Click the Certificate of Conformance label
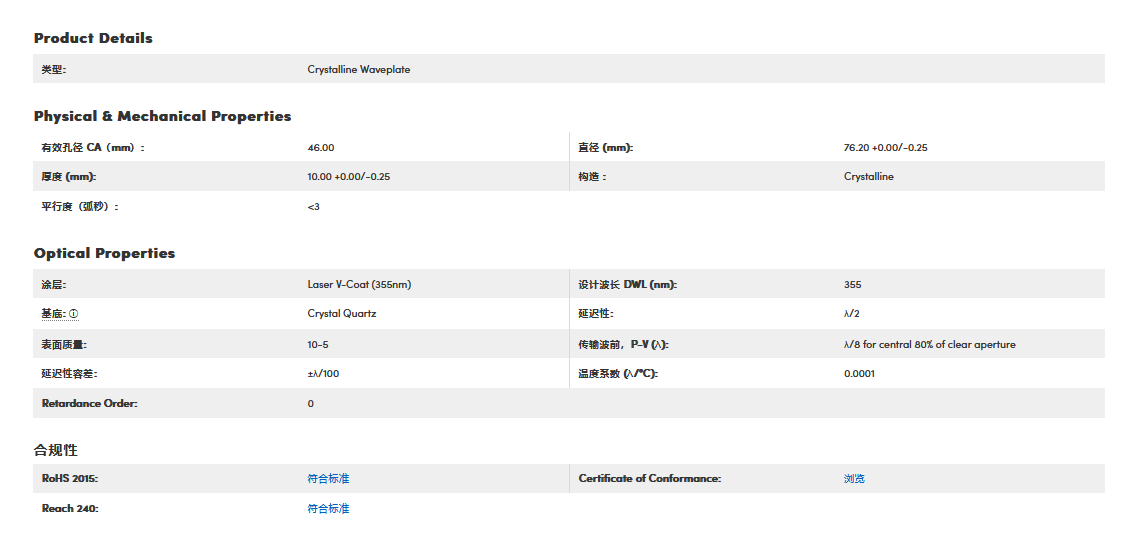The height and width of the screenshot is (552, 1131). (x=649, y=479)
